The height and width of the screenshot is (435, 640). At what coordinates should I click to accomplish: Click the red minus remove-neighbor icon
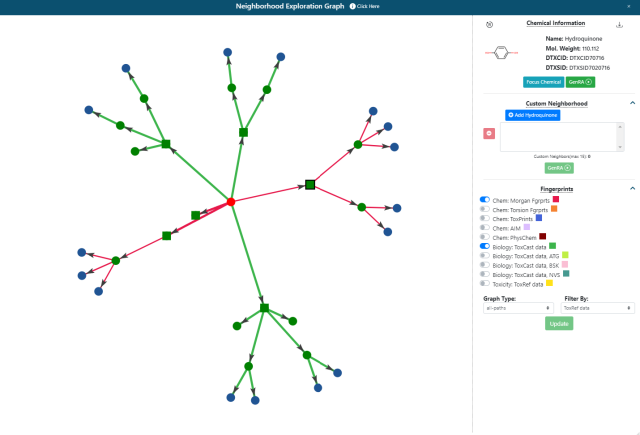pyautogui.click(x=489, y=133)
